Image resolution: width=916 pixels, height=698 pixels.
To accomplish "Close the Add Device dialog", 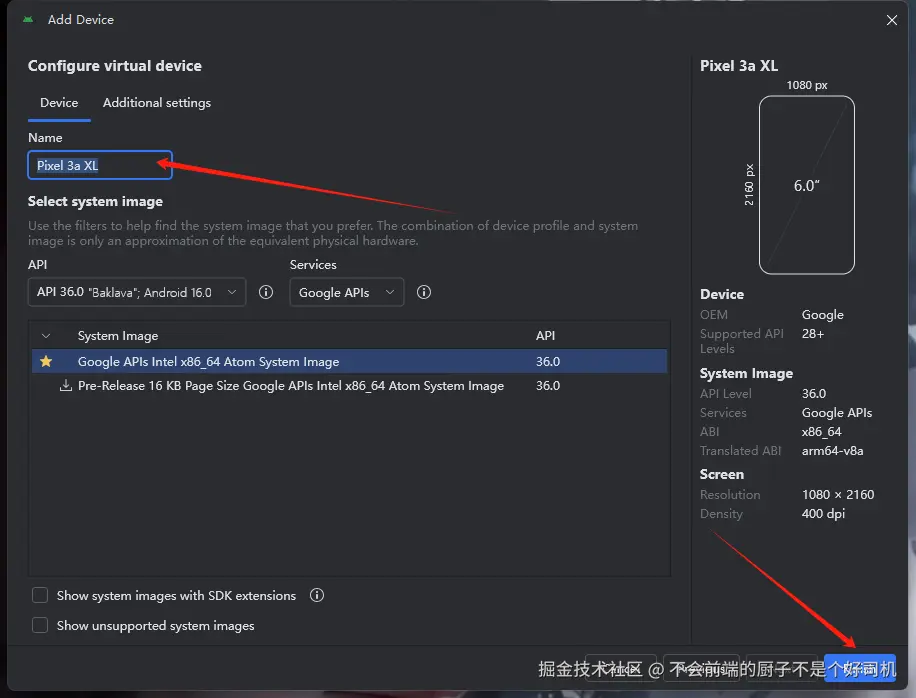I will tap(892, 19).
